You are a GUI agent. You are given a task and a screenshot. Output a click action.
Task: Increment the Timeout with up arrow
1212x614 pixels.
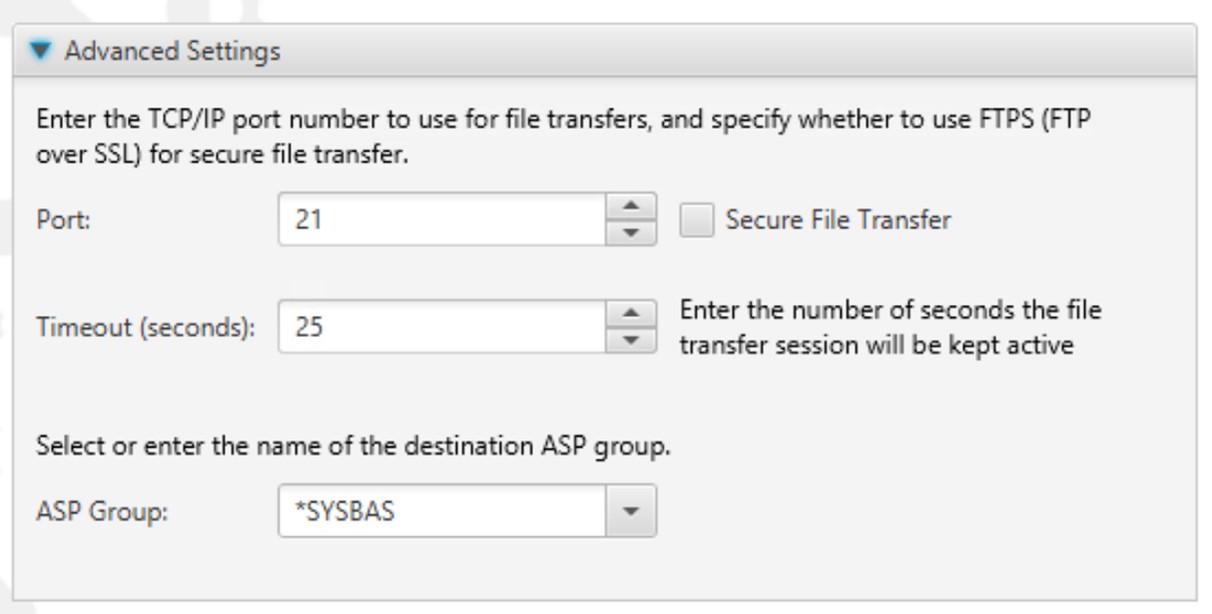click(x=631, y=314)
